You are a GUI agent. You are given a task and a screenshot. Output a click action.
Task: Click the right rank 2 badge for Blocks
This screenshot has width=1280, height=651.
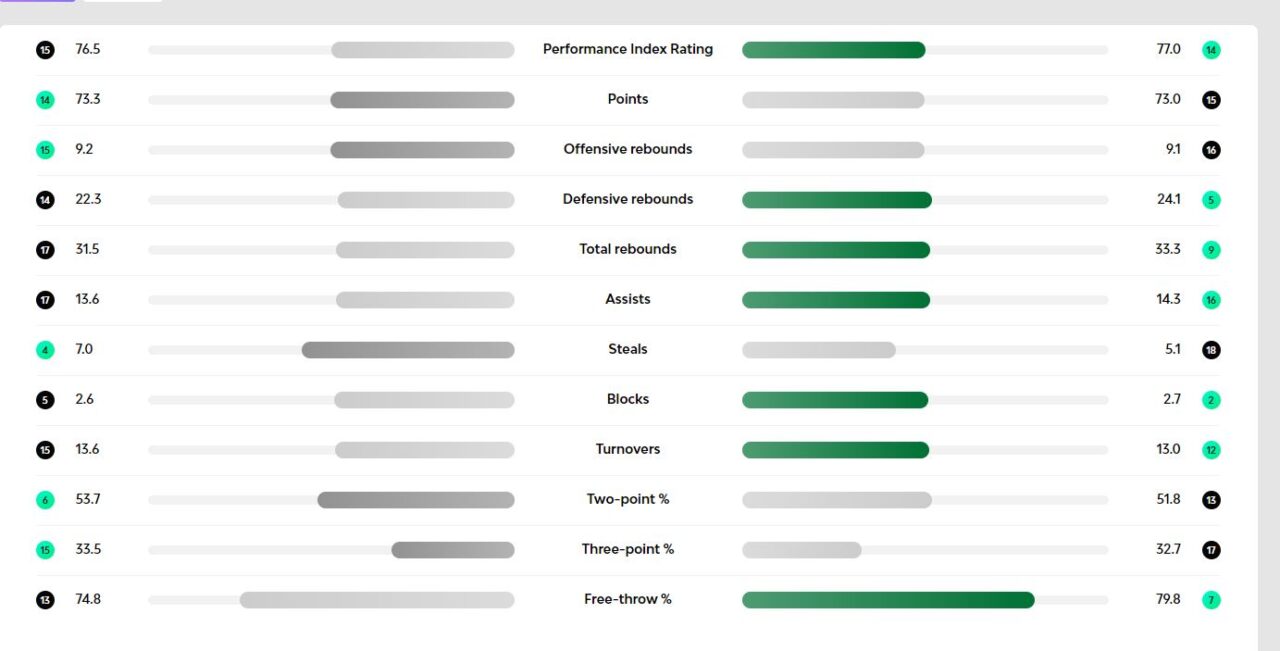(1211, 400)
